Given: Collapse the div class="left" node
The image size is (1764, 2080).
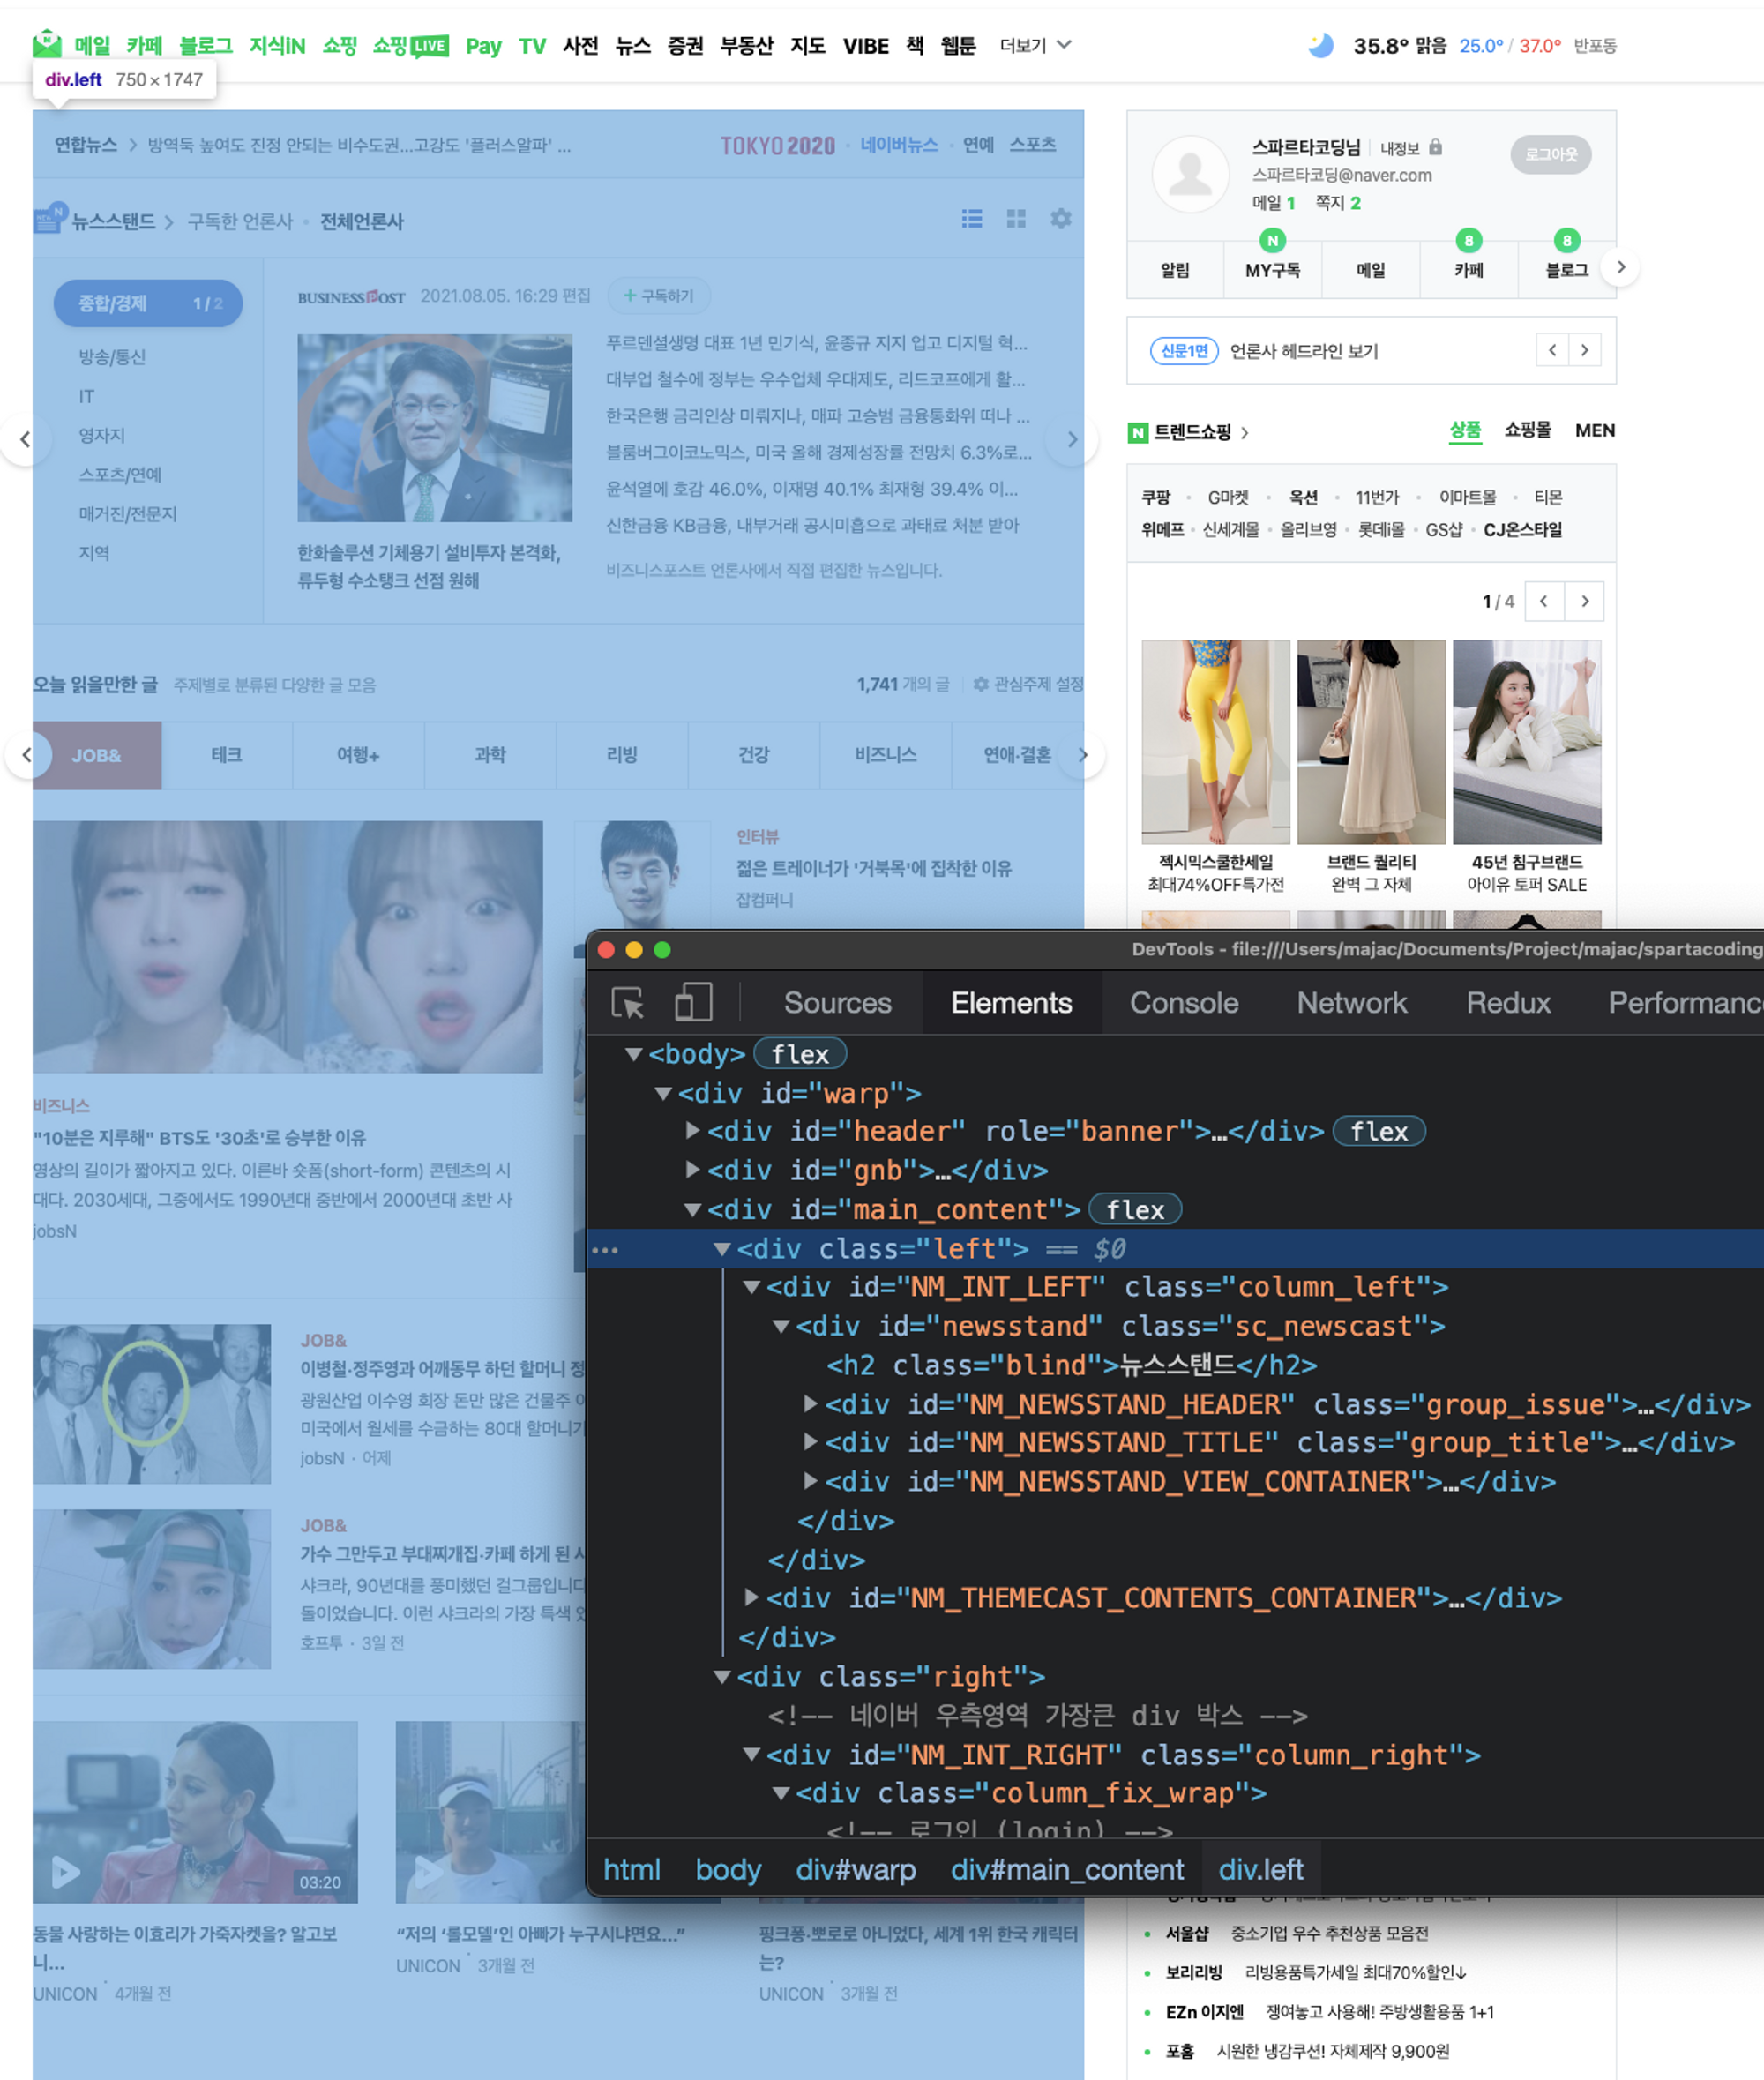Looking at the screenshot, I should pos(722,1249).
